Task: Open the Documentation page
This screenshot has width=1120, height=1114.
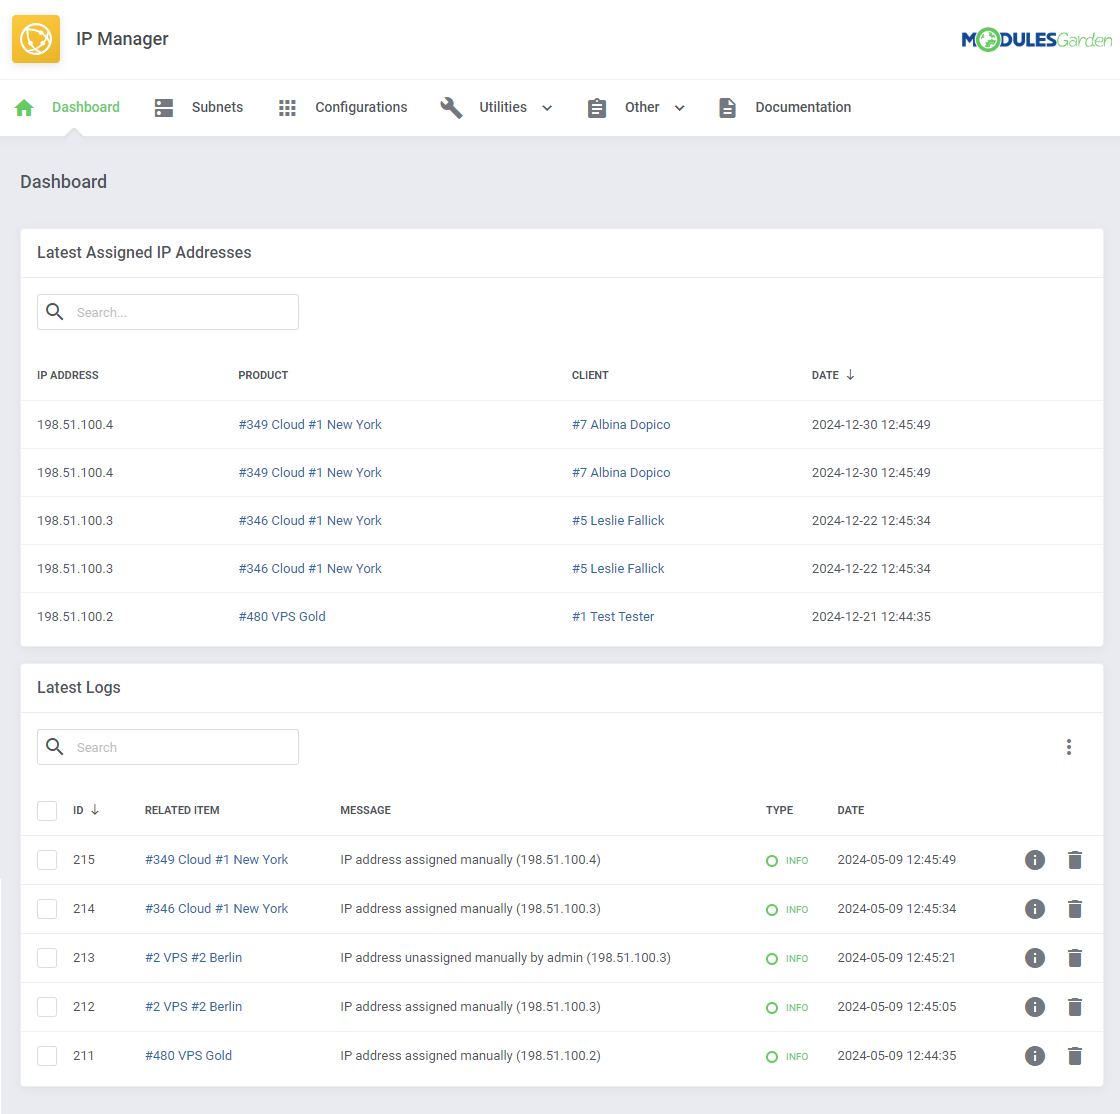Action: pyautogui.click(x=803, y=107)
